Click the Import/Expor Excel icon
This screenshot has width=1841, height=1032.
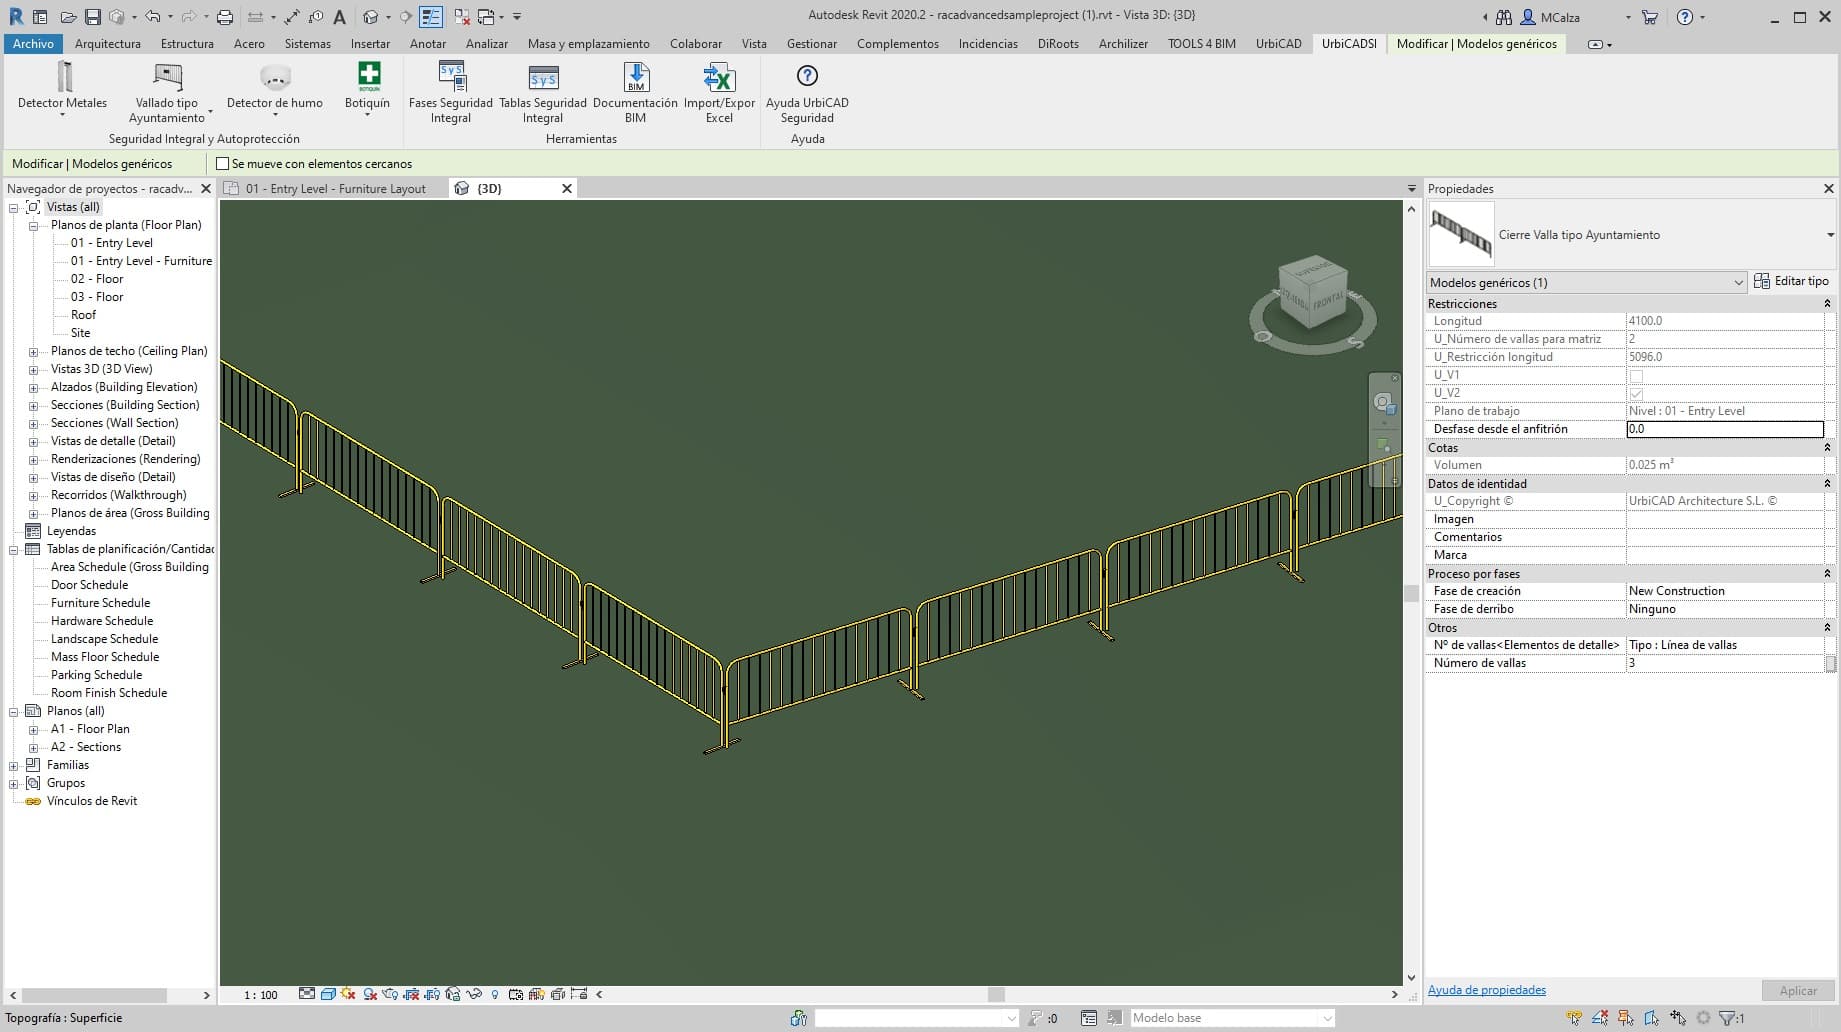pyautogui.click(x=719, y=77)
